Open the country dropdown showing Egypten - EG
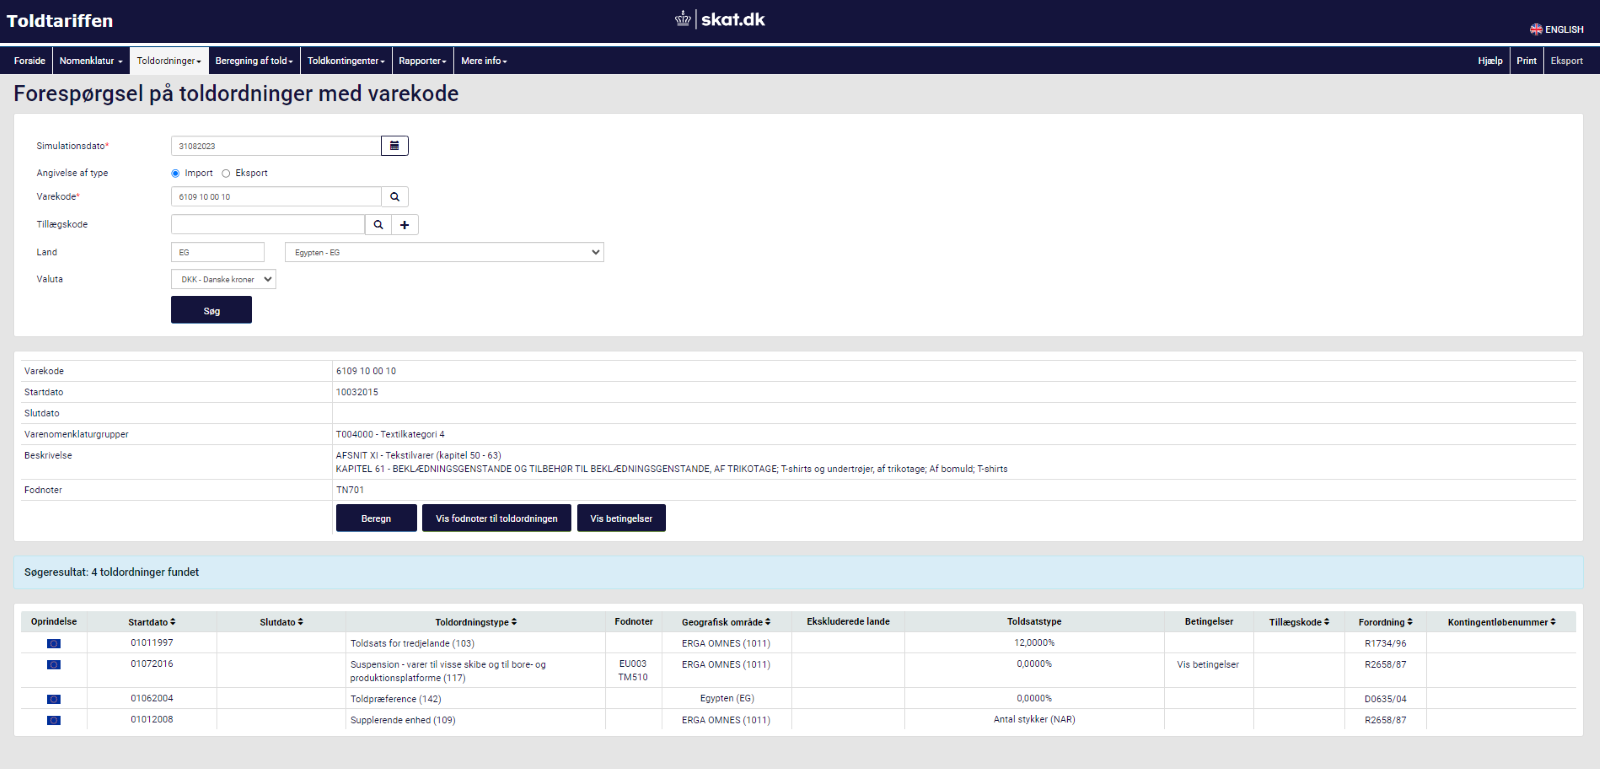This screenshot has width=1600, height=769. click(444, 252)
